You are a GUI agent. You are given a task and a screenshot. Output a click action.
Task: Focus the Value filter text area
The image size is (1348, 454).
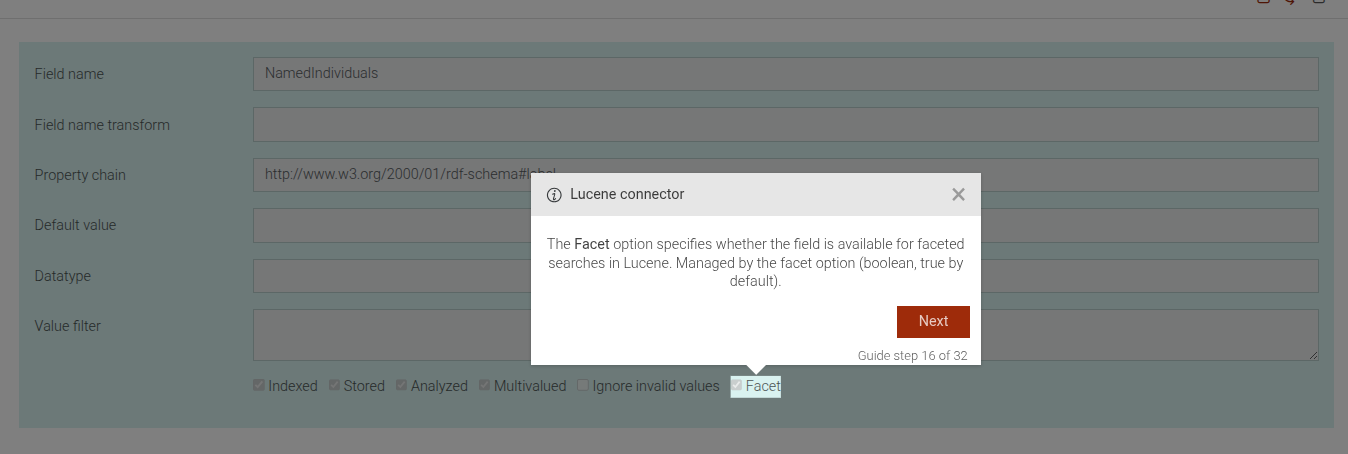point(390,335)
